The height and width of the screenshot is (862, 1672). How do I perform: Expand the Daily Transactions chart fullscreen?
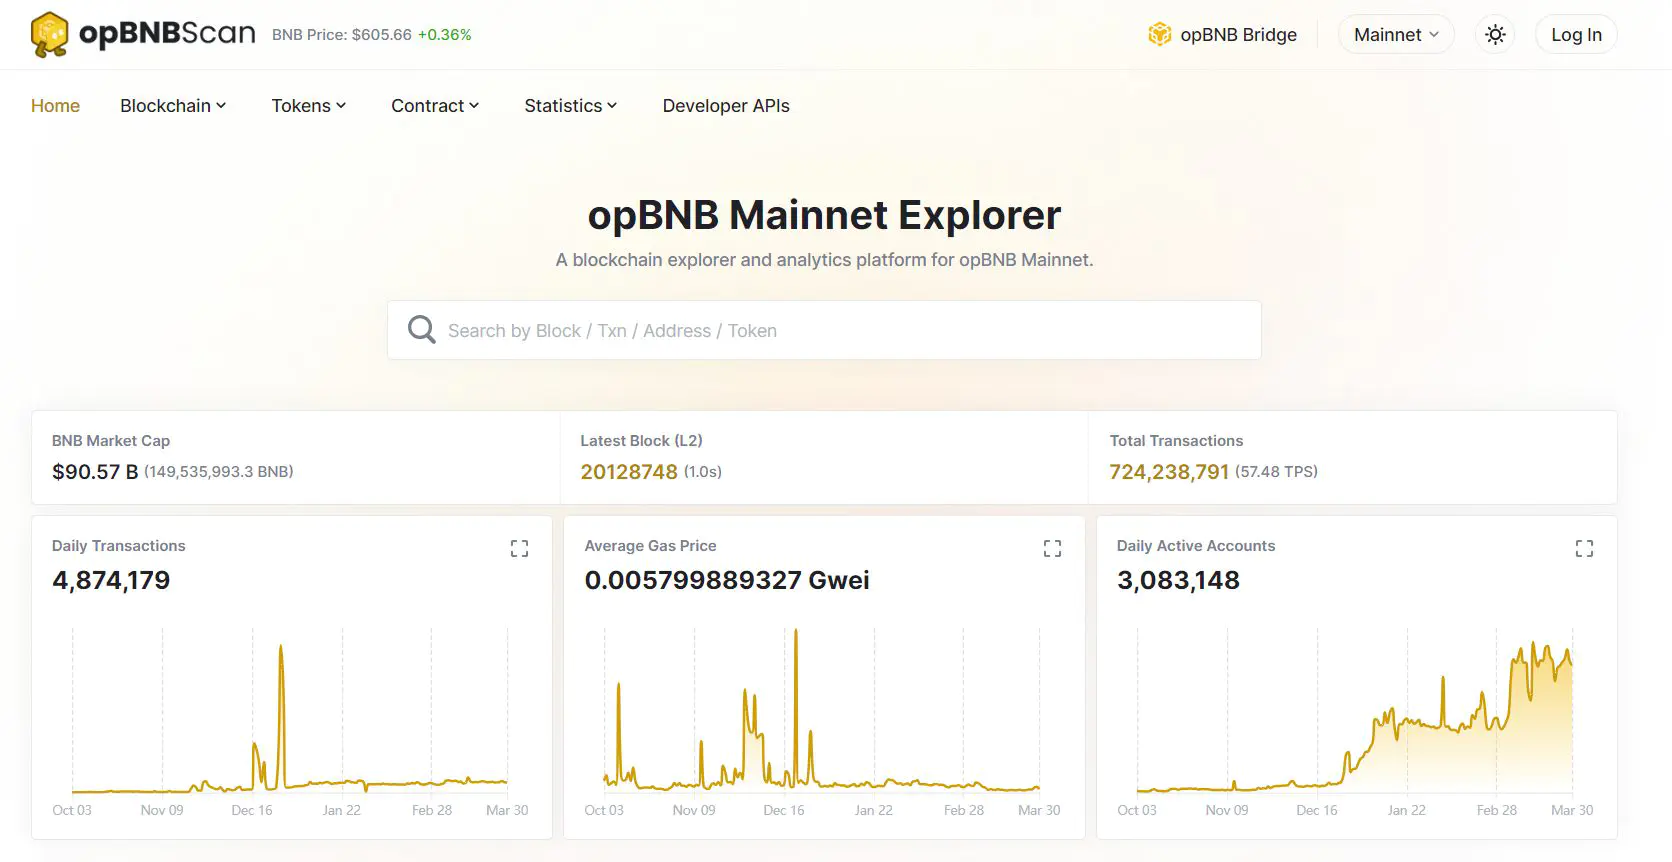pyautogui.click(x=519, y=548)
